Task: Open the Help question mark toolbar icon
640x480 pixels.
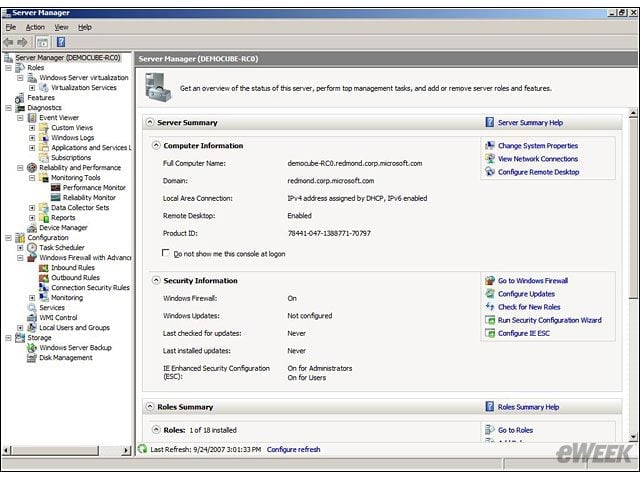Action: pyautogui.click(x=61, y=42)
